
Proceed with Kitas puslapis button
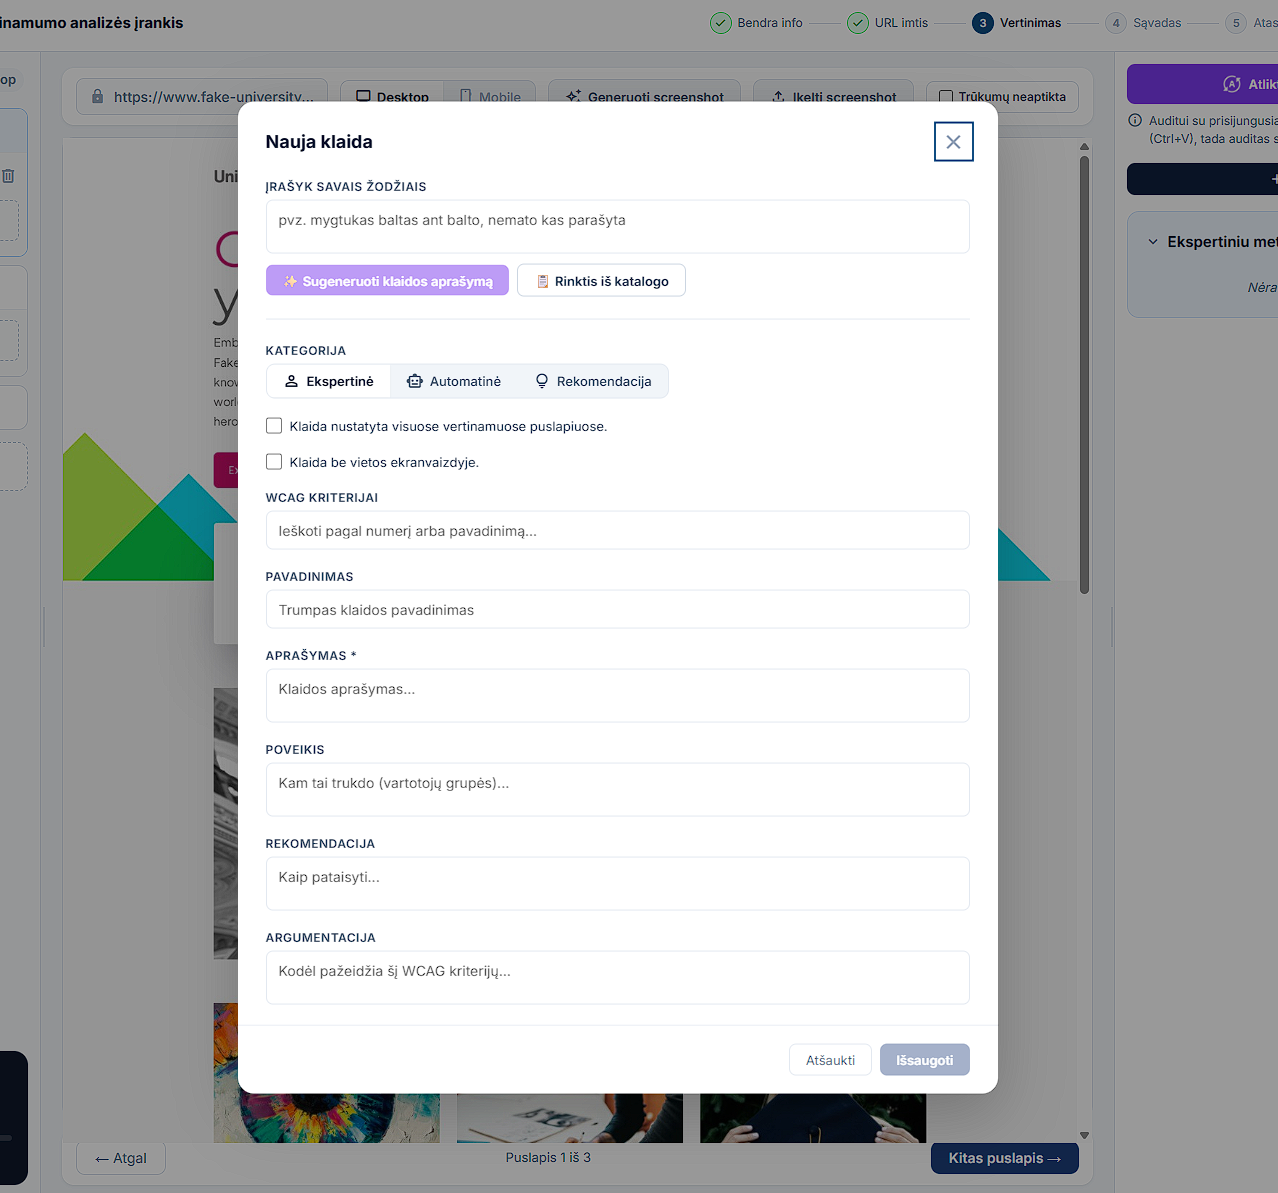coord(1005,1158)
